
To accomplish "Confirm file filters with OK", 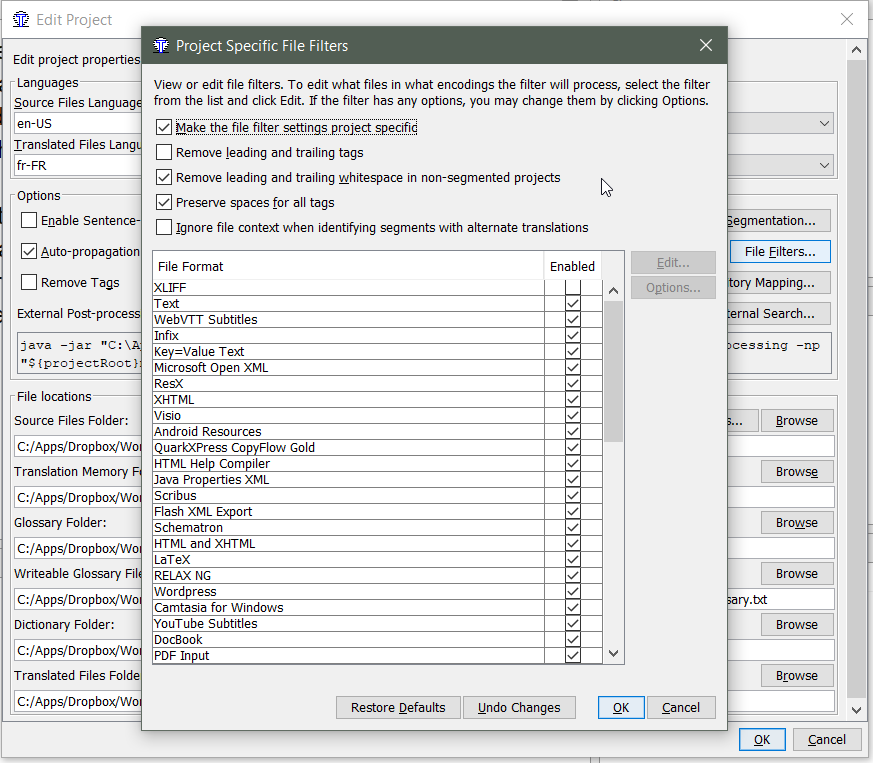I will (621, 707).
